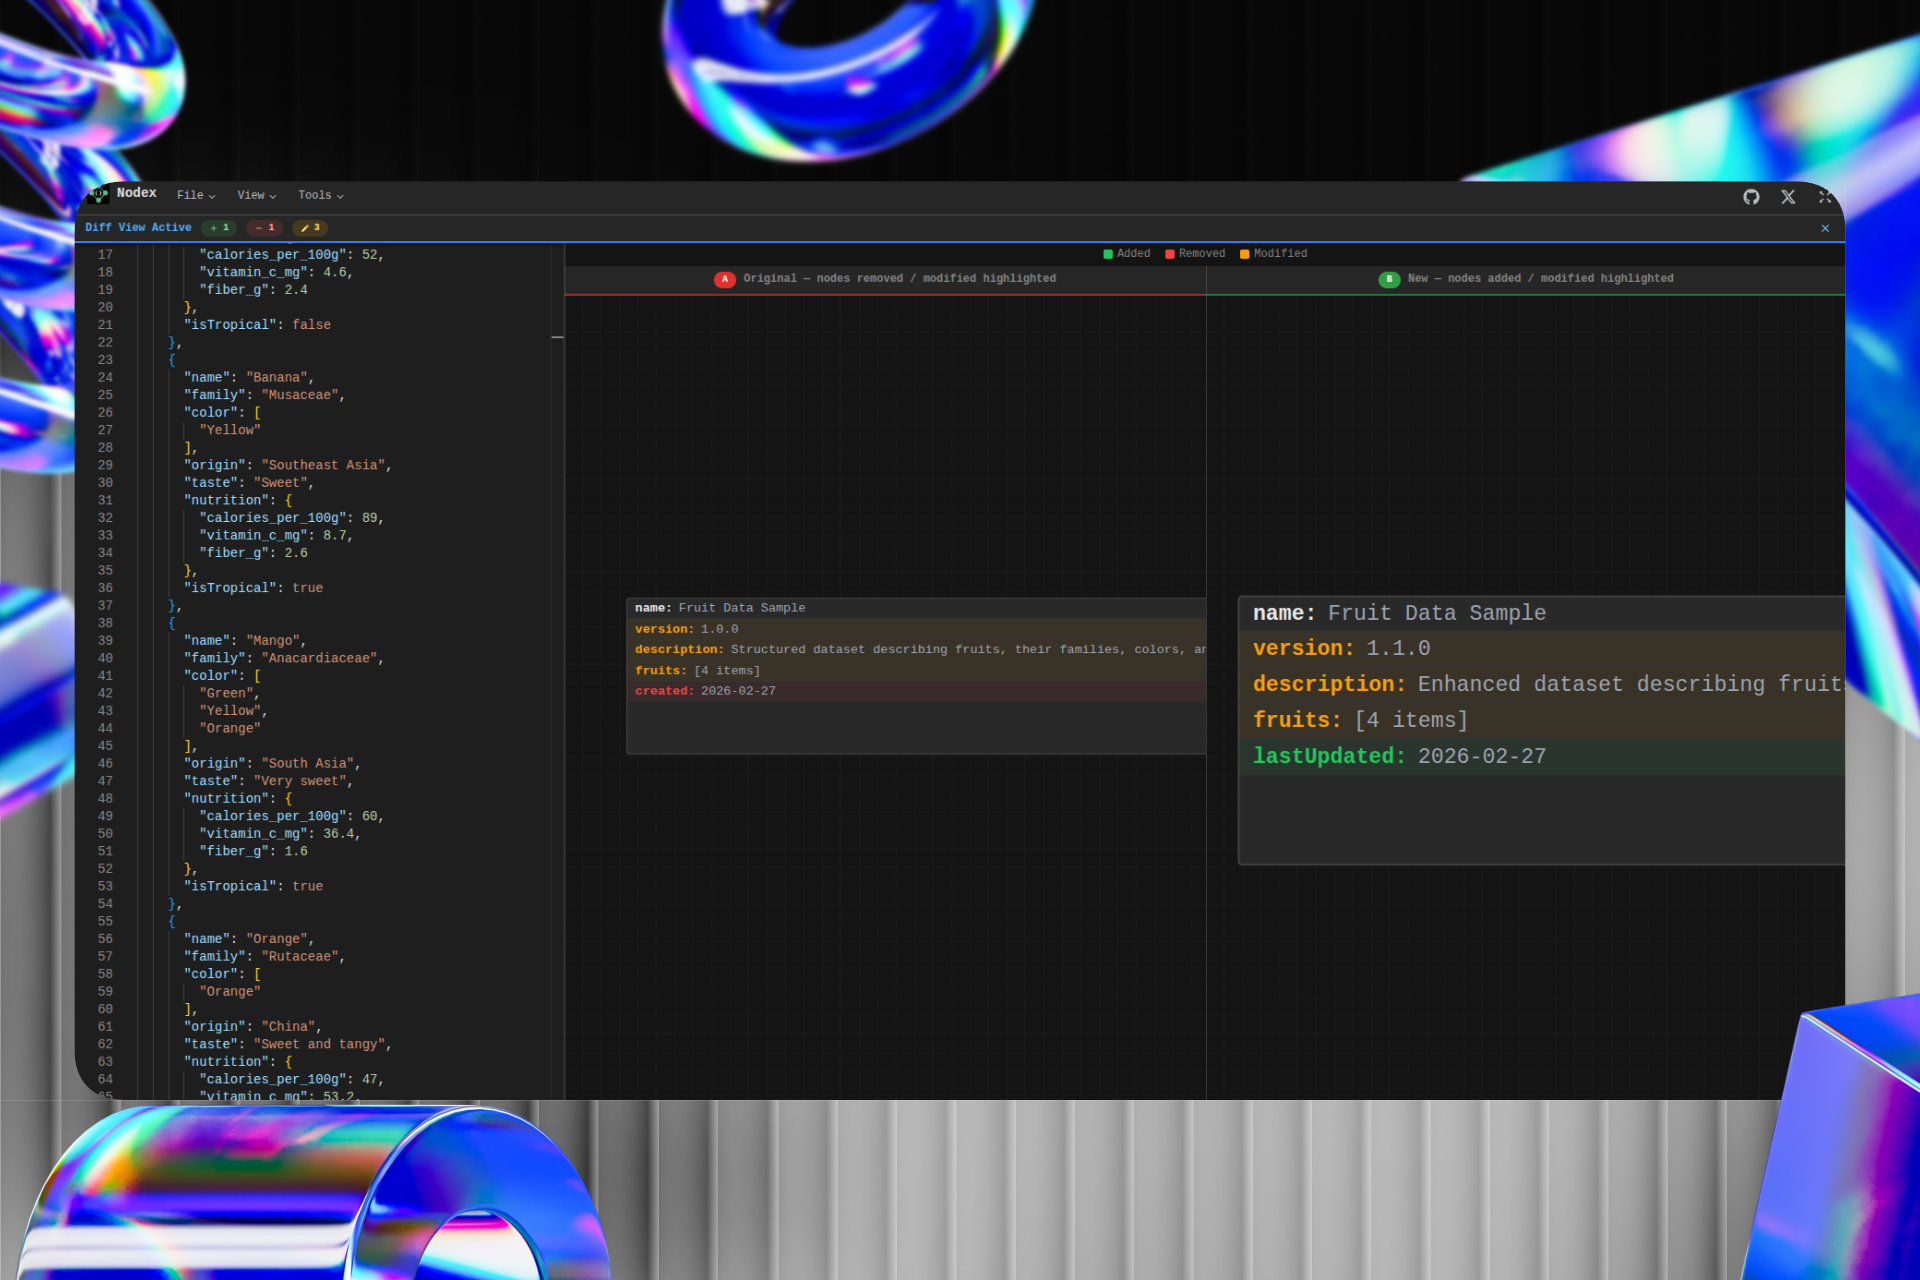The height and width of the screenshot is (1280, 1920).
Task: Click the green Added legend swatch
Action: coord(1108,254)
